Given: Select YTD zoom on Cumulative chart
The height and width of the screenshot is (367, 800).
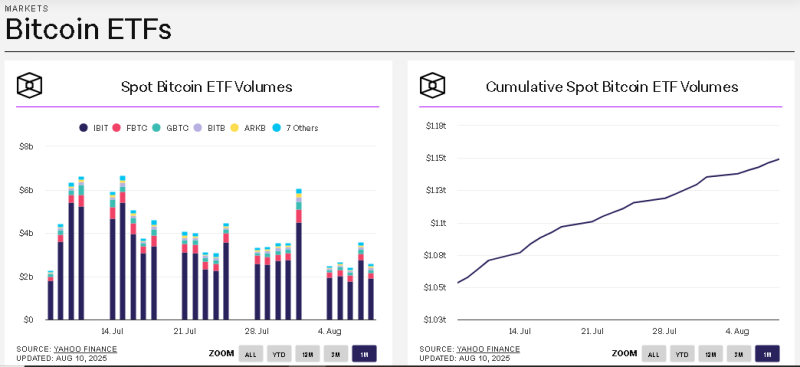Looking at the screenshot, I should click(x=682, y=354).
